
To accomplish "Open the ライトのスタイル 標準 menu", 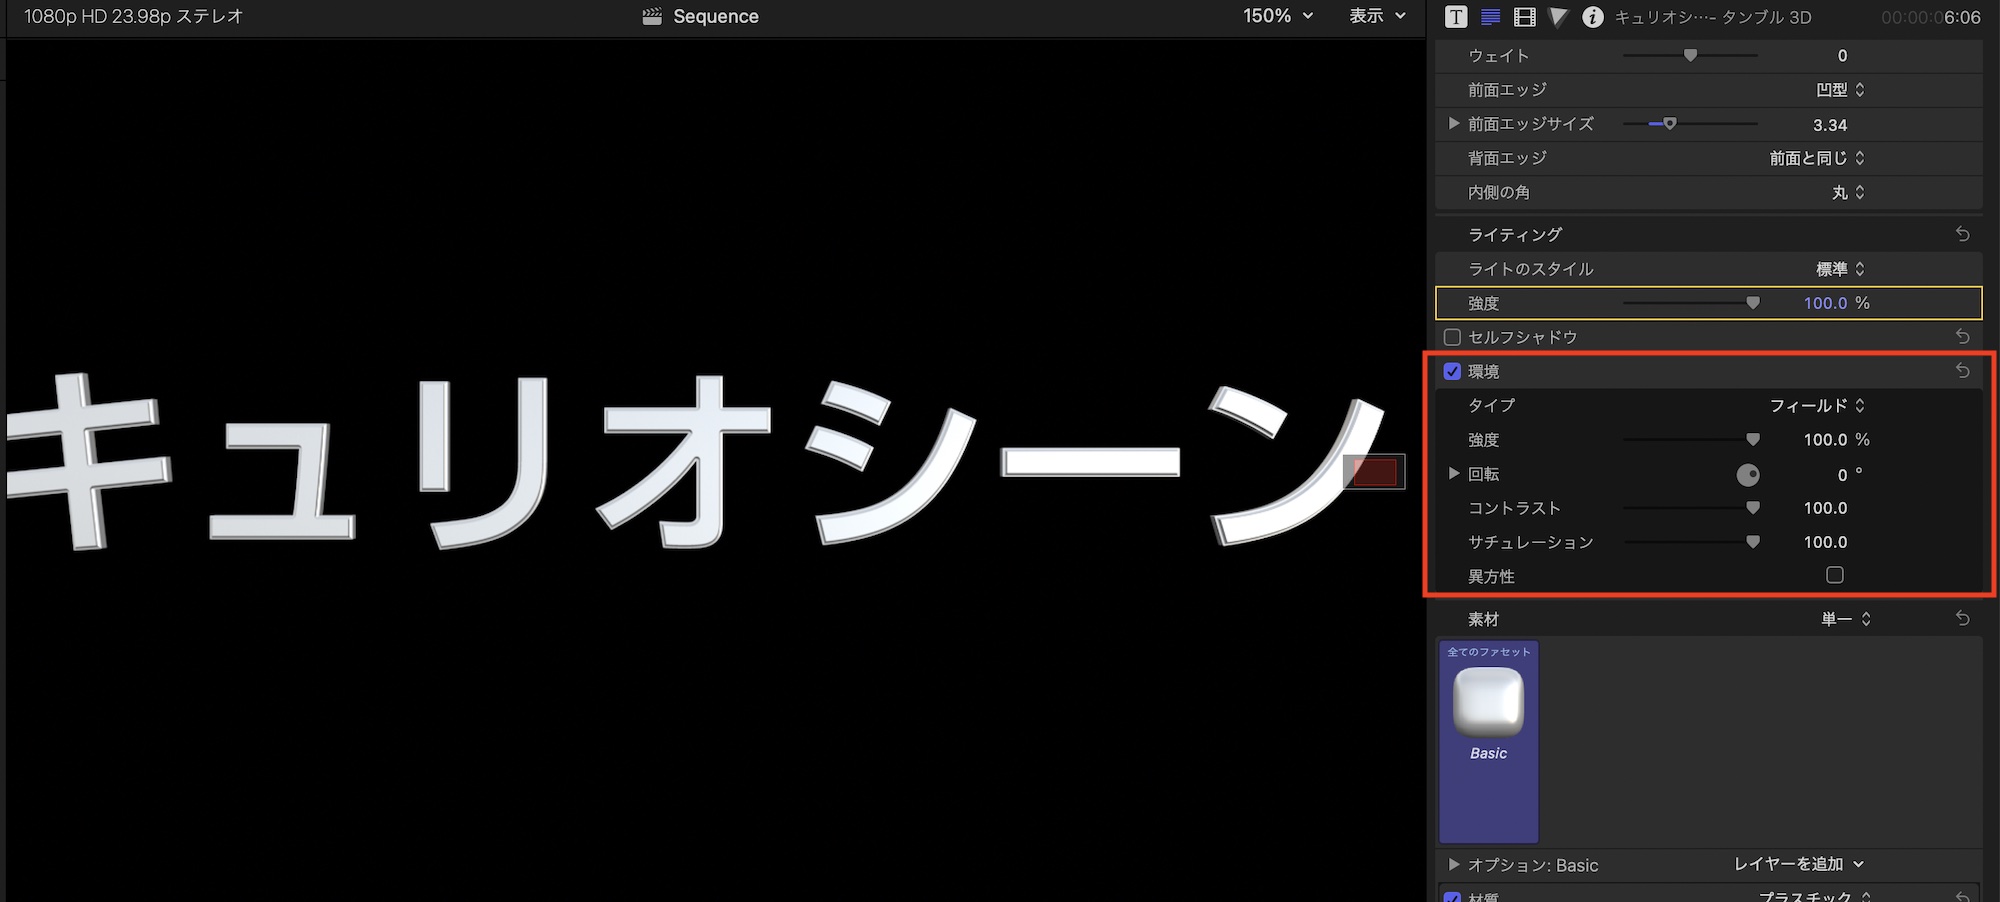I will click(x=1839, y=269).
